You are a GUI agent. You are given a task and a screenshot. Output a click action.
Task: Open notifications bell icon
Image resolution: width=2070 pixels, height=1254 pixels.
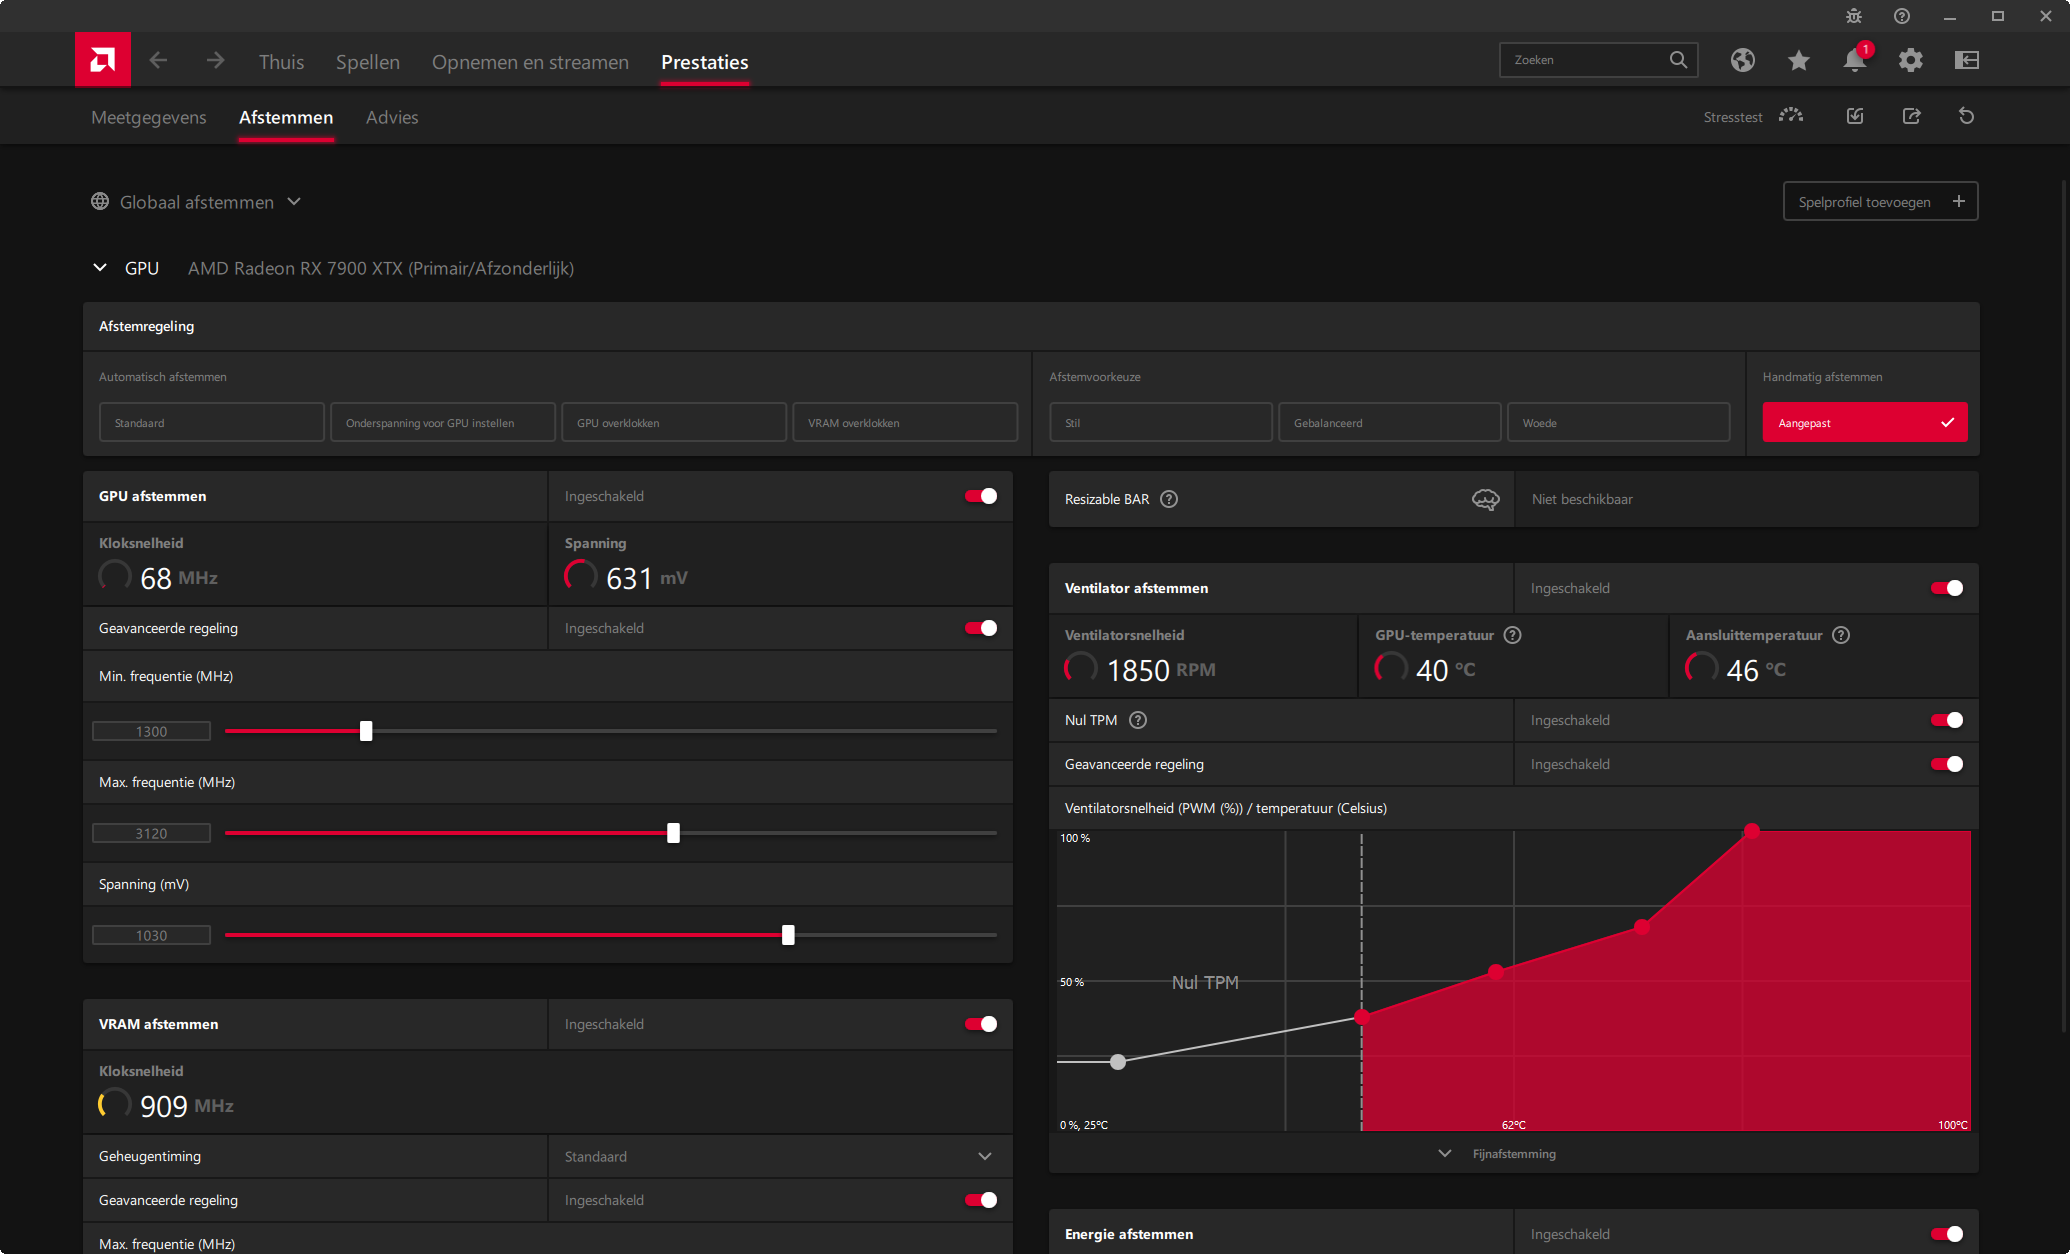pos(1855,60)
